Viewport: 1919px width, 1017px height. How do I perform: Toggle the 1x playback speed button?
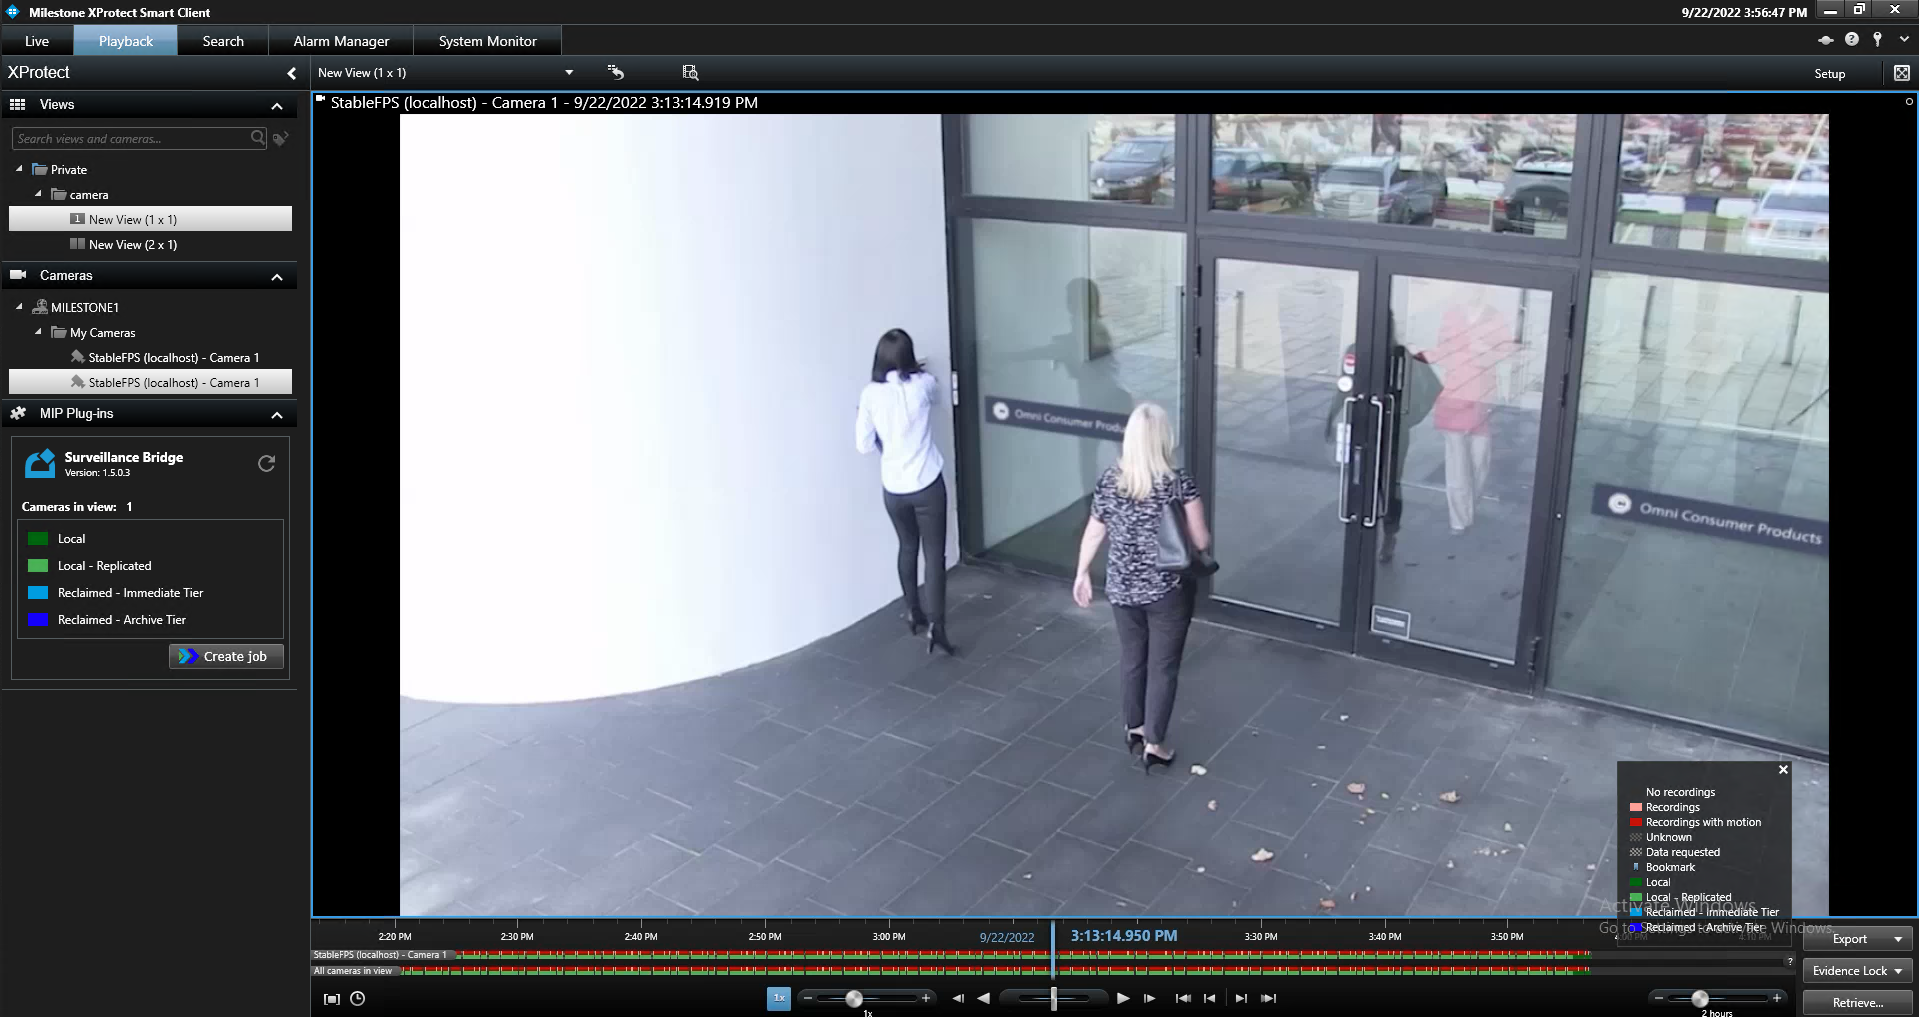click(x=779, y=998)
